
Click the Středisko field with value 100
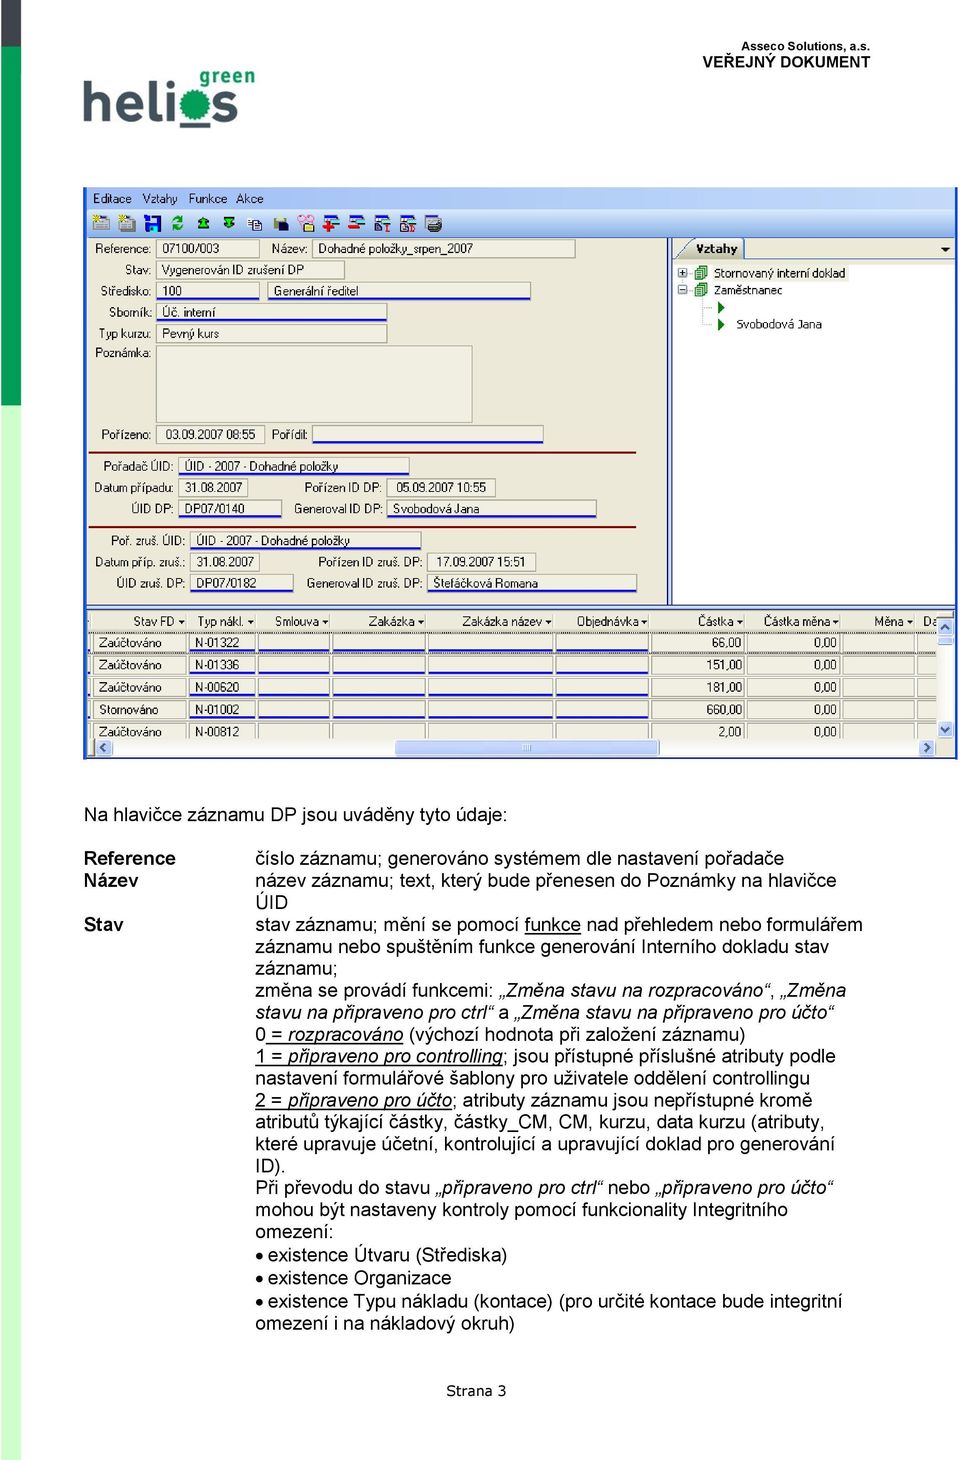click(x=208, y=291)
